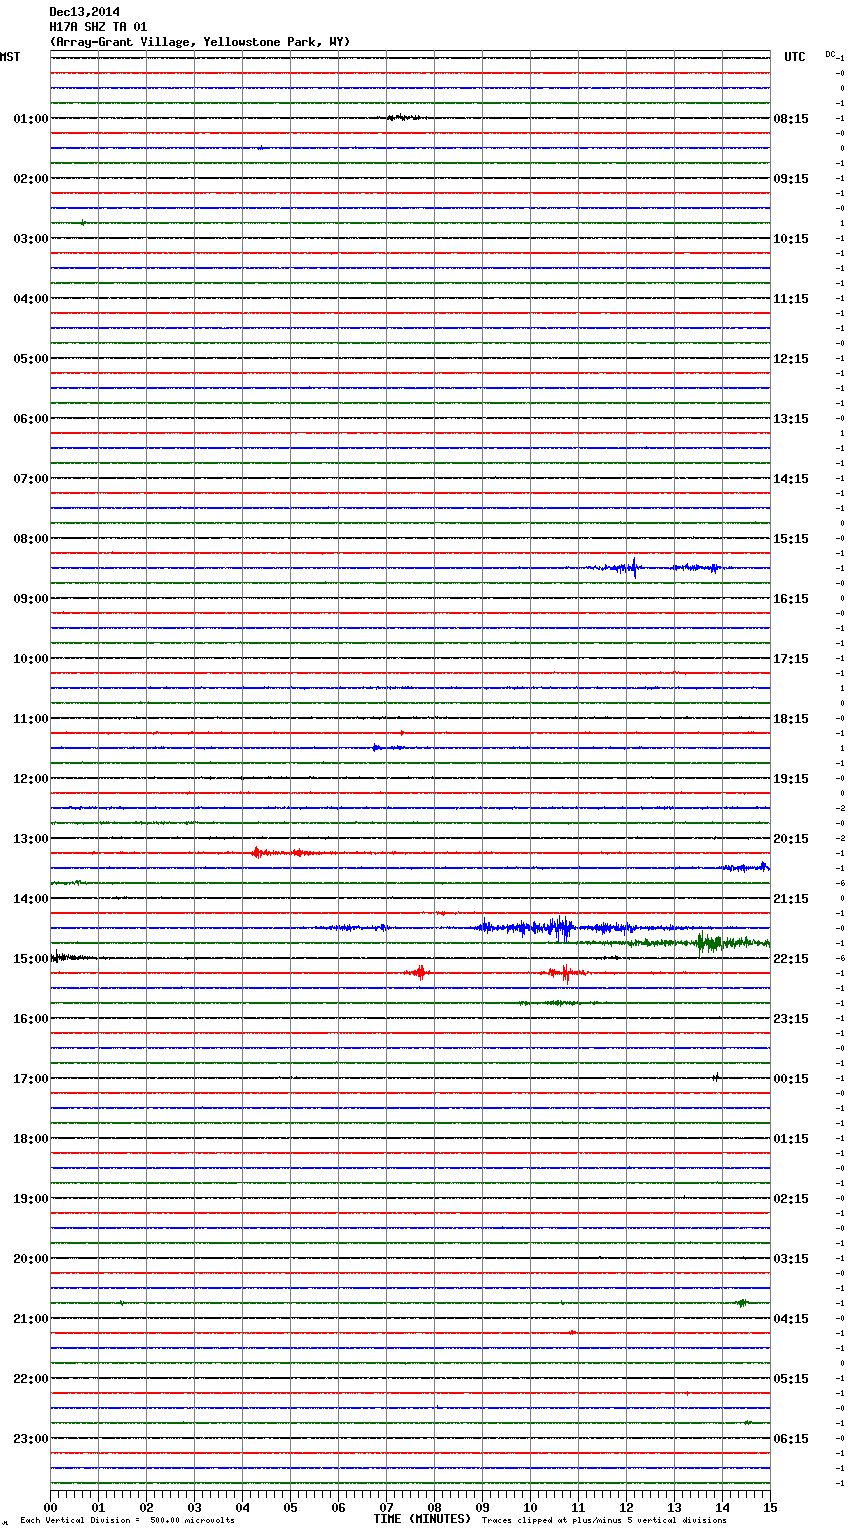The image size is (850, 1534).
Task: Click the UTC timezone header
Action: point(795,57)
